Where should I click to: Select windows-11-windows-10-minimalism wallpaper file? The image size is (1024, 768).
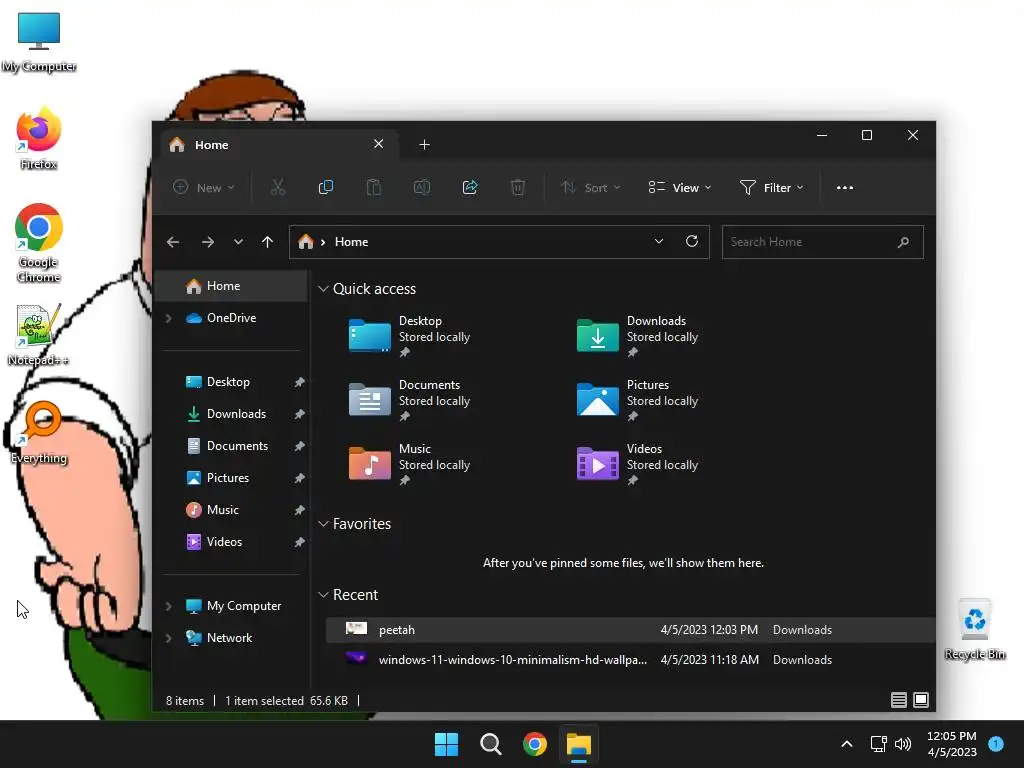pos(630,660)
